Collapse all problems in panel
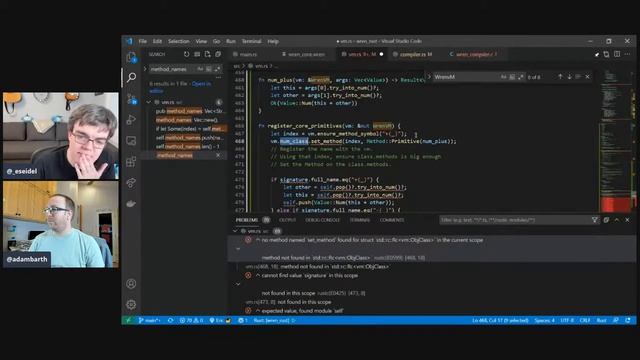 (x=606, y=220)
